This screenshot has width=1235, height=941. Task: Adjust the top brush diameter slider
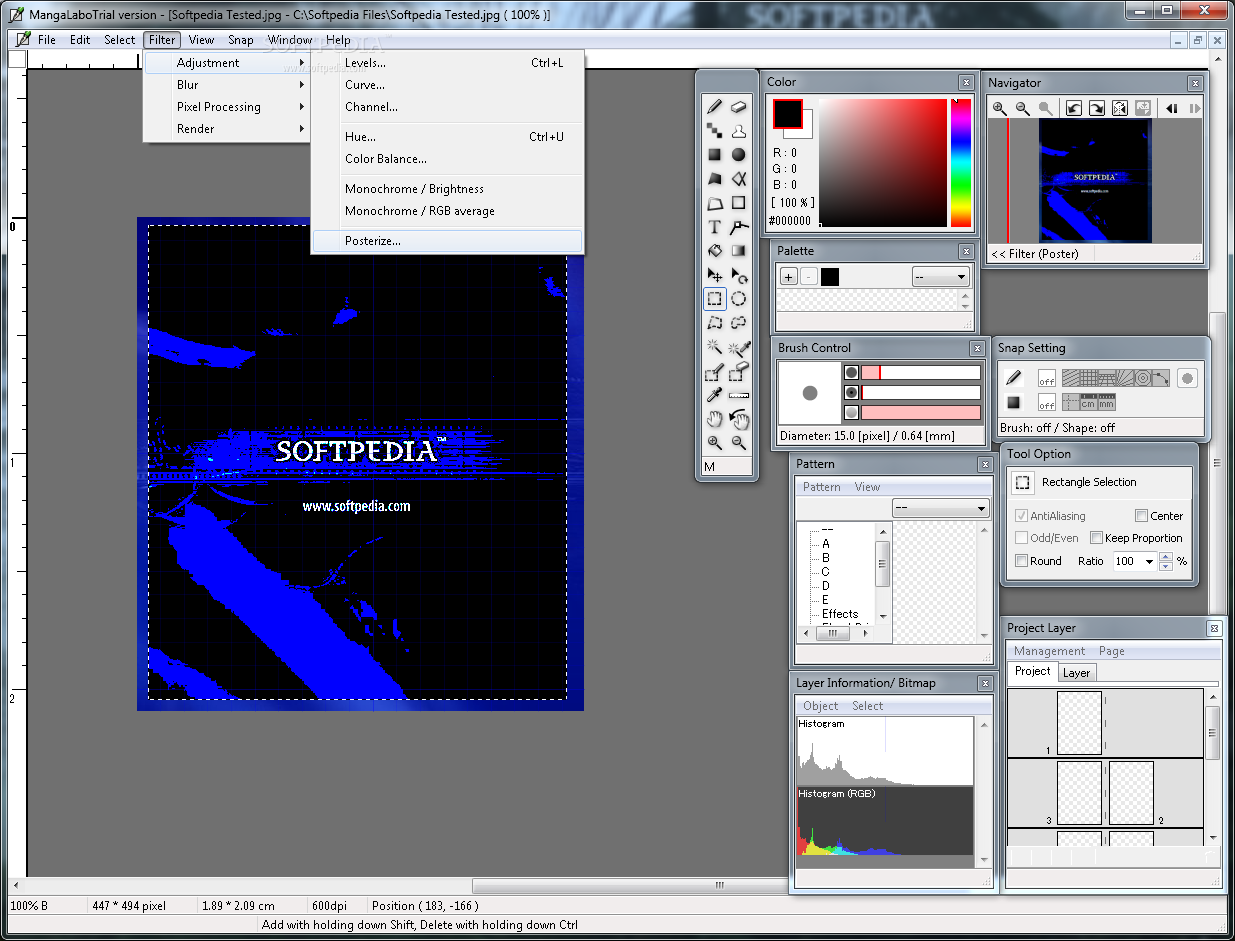(921, 373)
